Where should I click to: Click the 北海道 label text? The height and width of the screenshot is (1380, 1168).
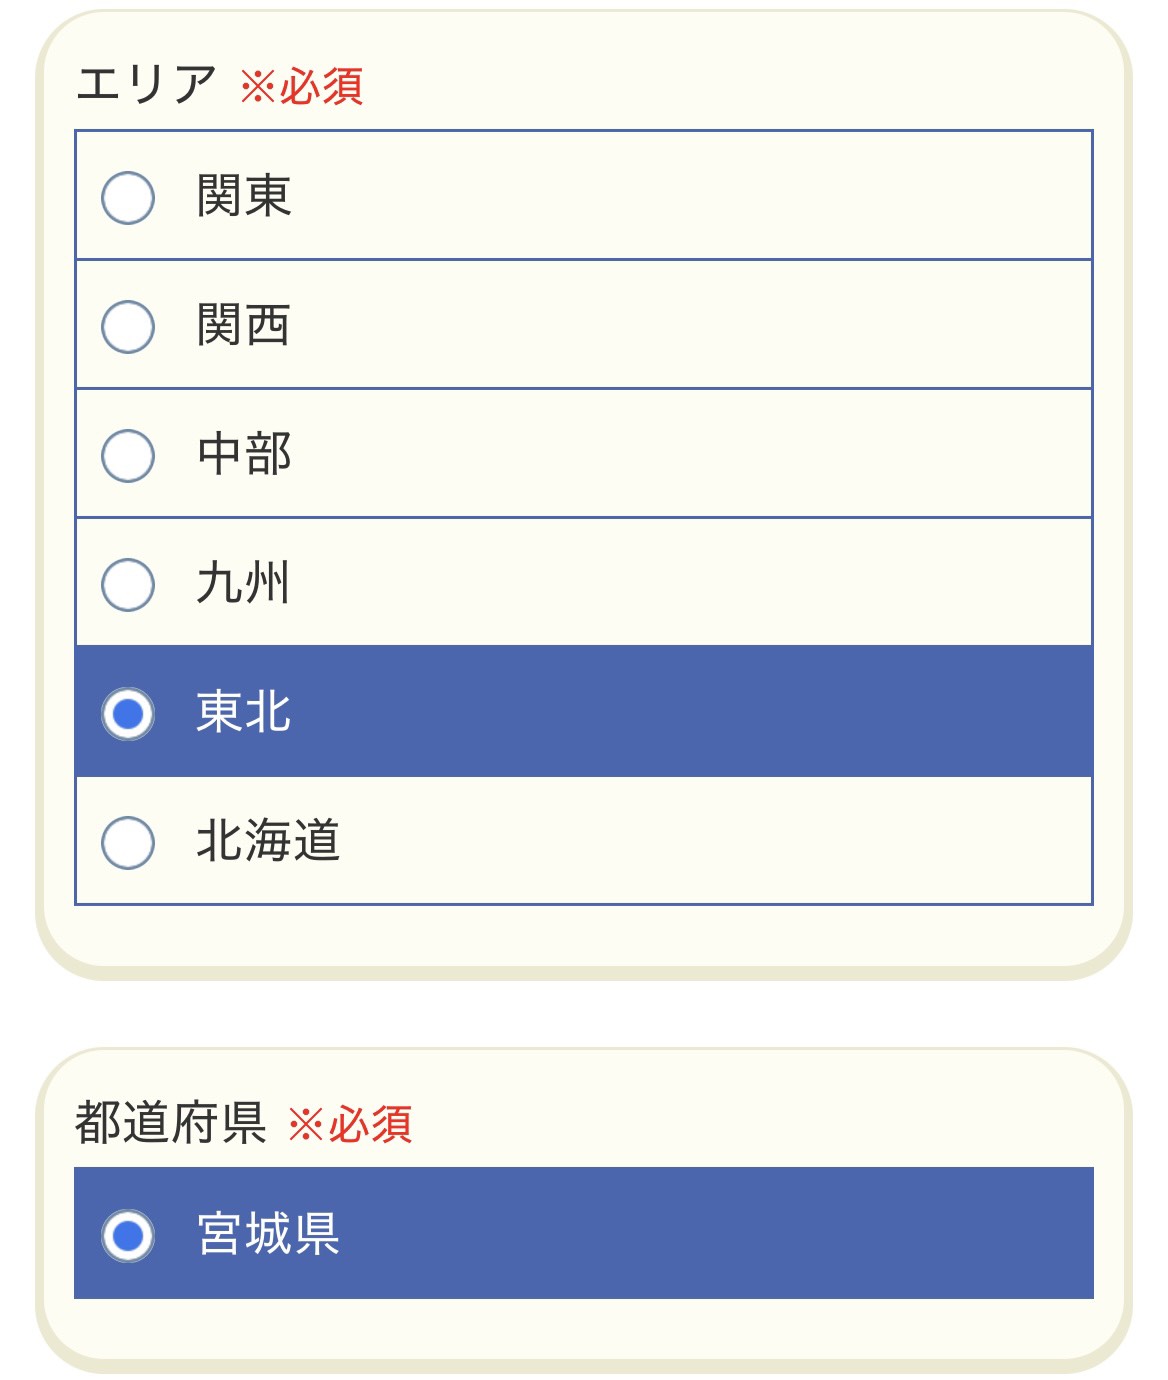(268, 841)
